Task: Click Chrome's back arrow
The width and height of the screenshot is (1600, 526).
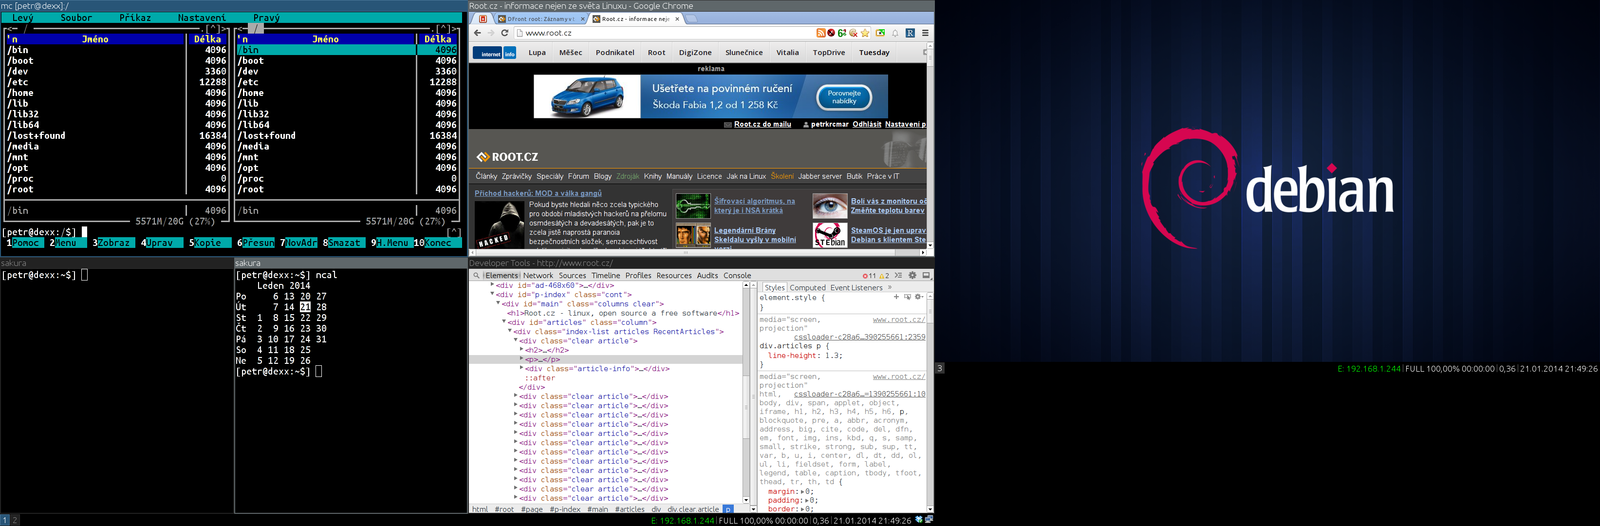Action: coord(477,33)
